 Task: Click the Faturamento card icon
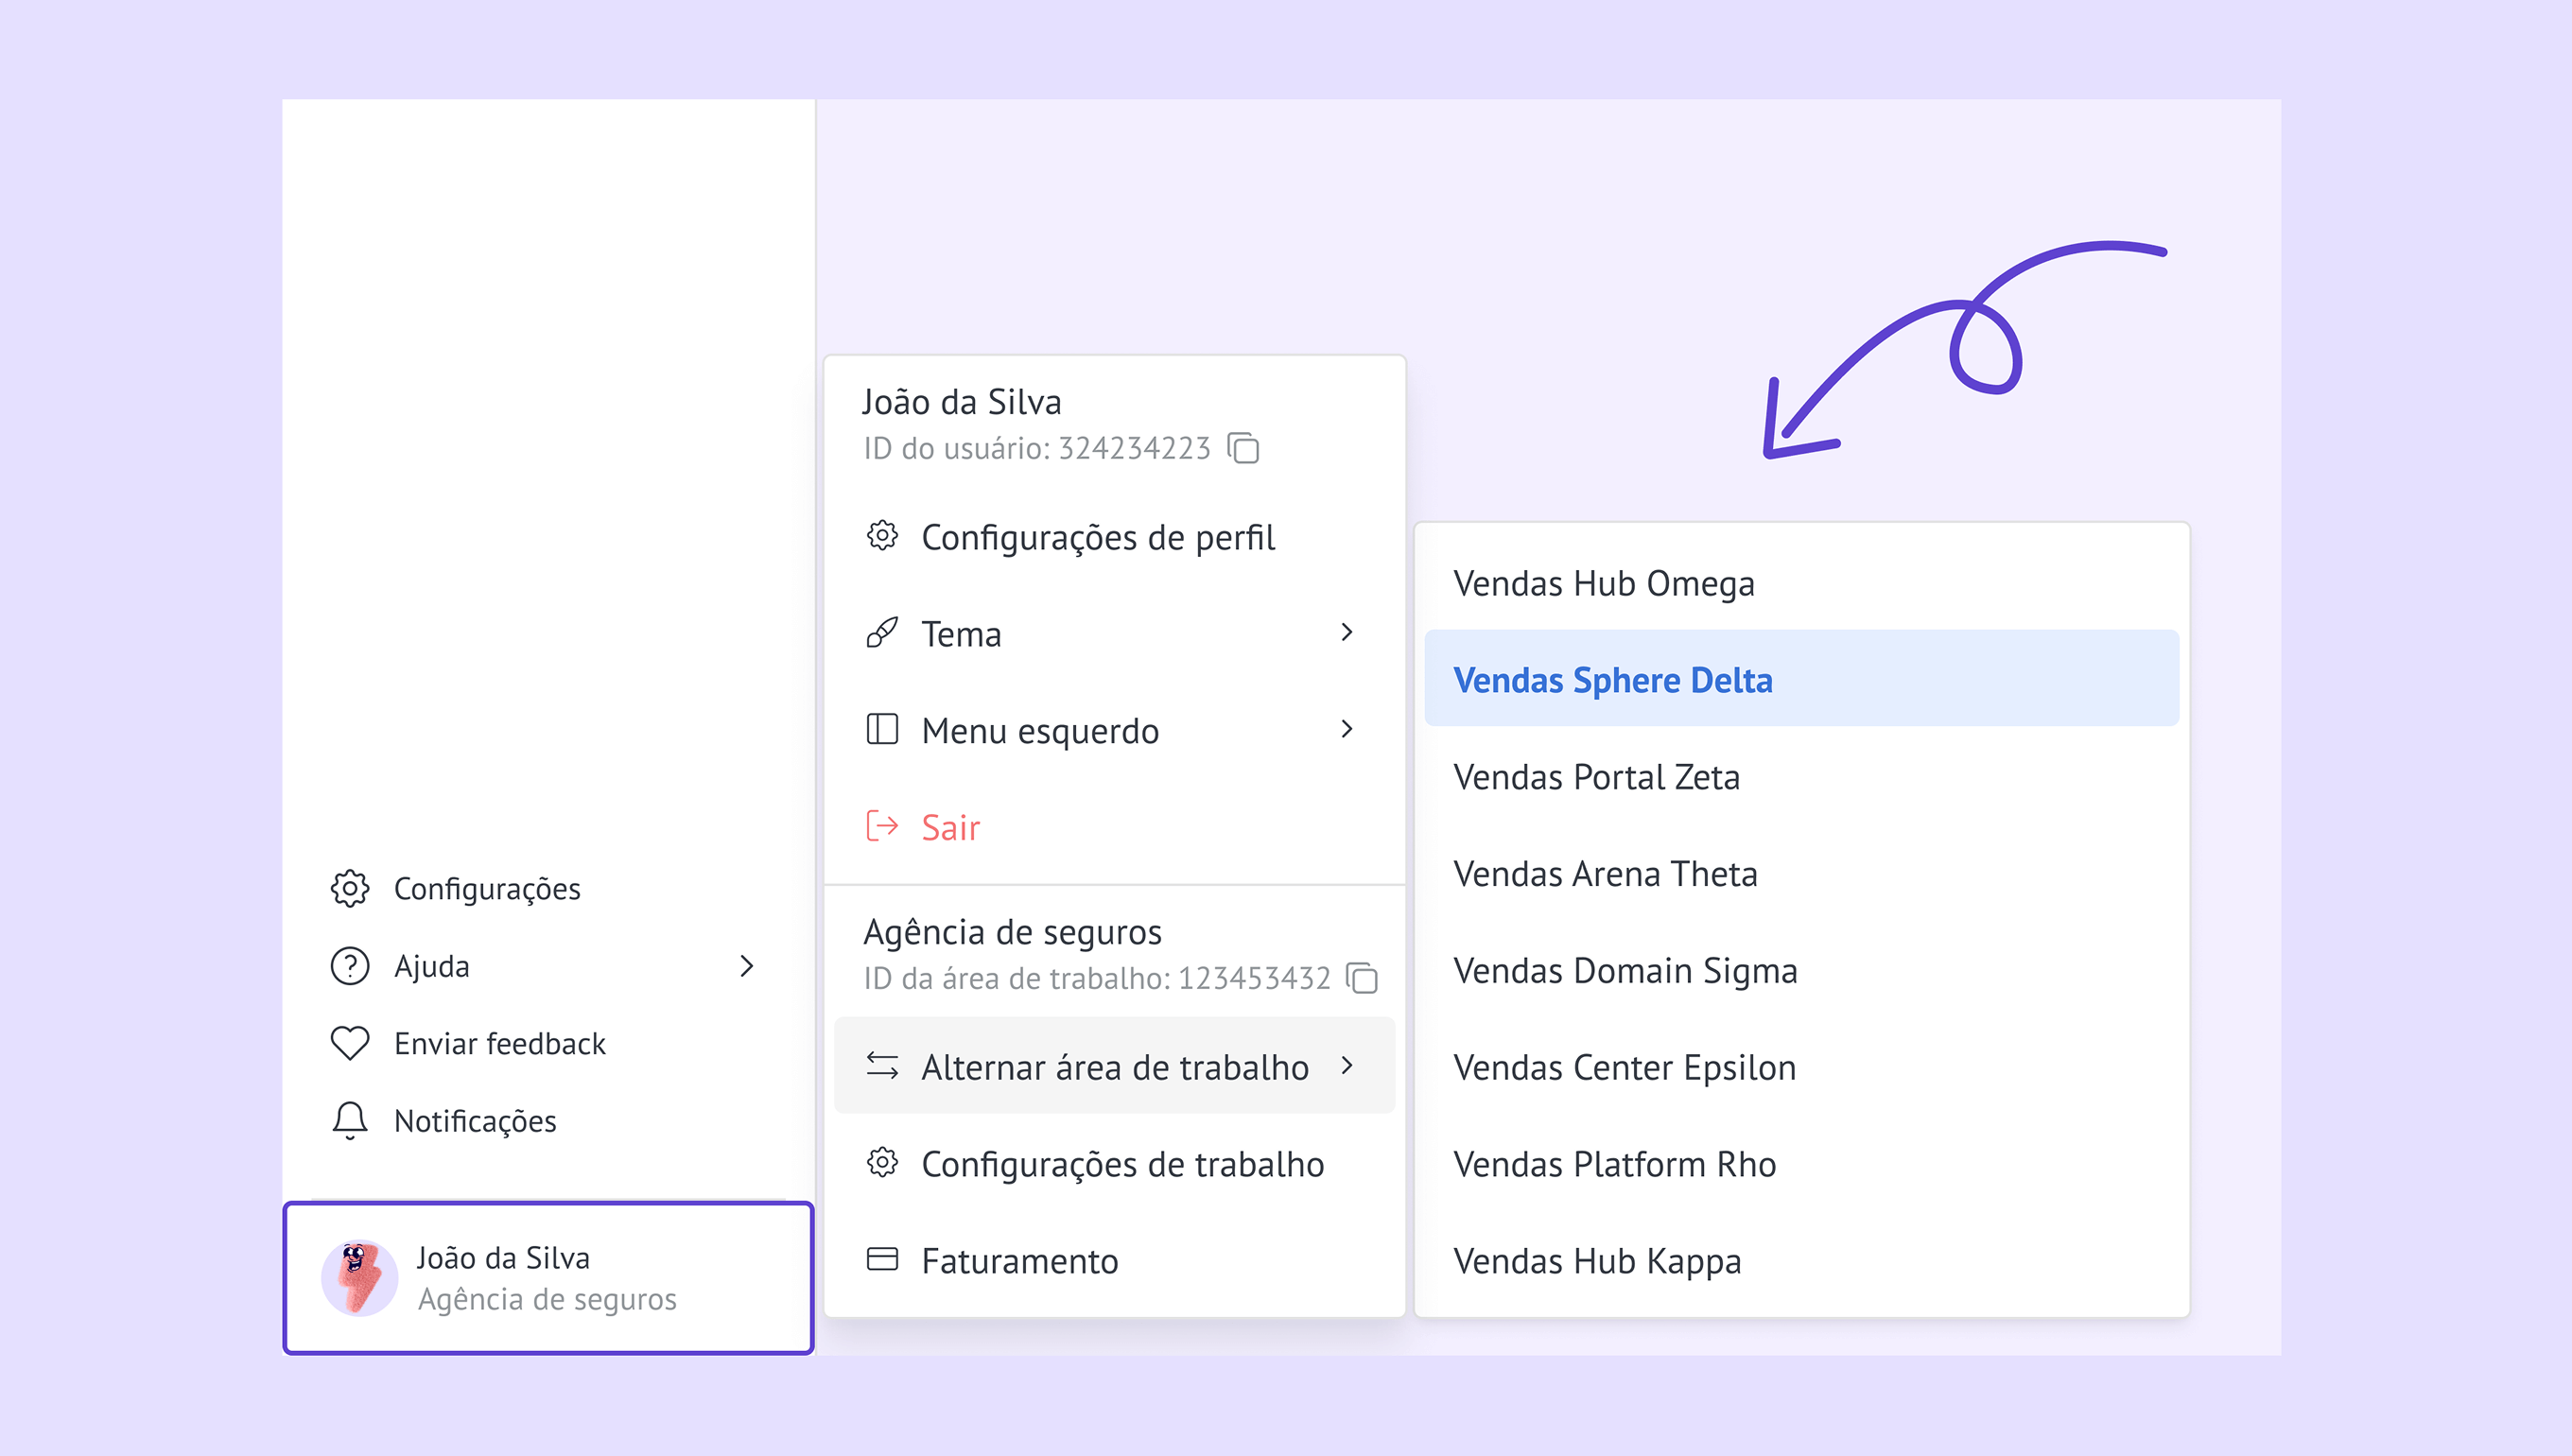pos(882,1260)
